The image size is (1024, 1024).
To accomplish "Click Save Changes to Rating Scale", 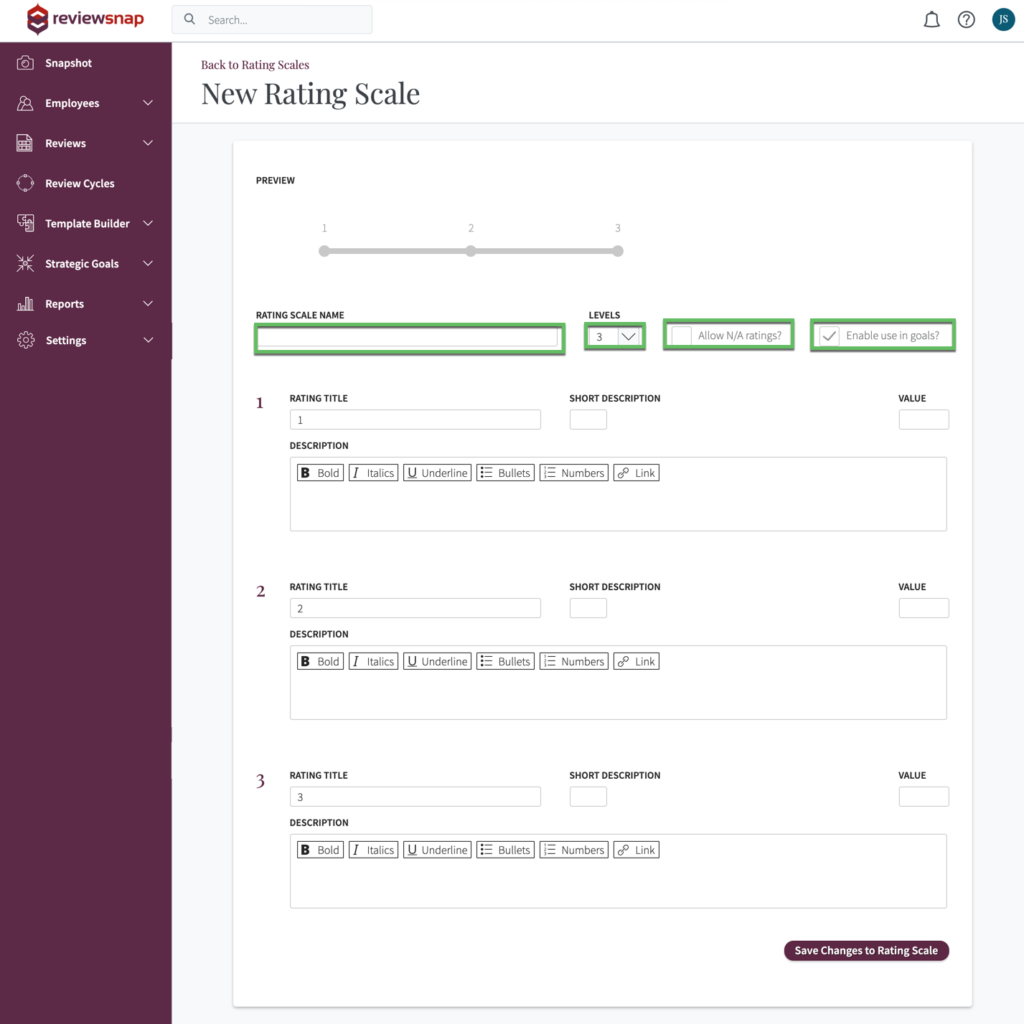I will tap(866, 950).
